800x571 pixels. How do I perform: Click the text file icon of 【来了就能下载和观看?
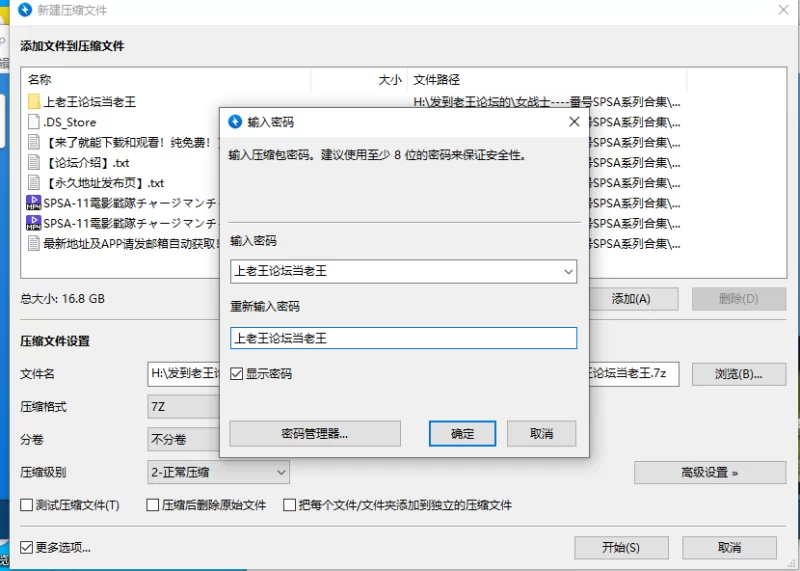[34, 142]
